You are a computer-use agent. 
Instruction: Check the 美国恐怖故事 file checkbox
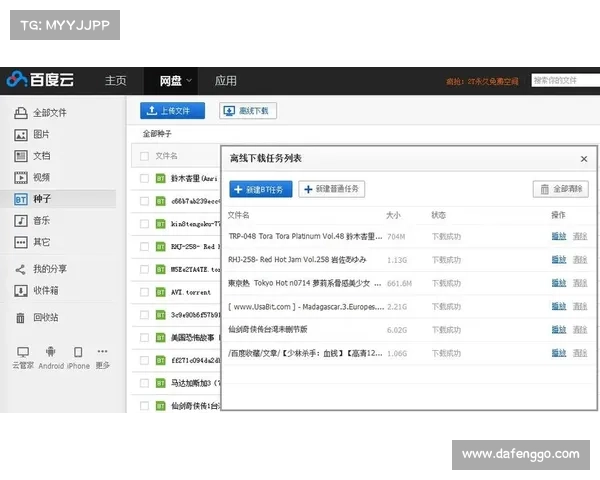pos(144,338)
